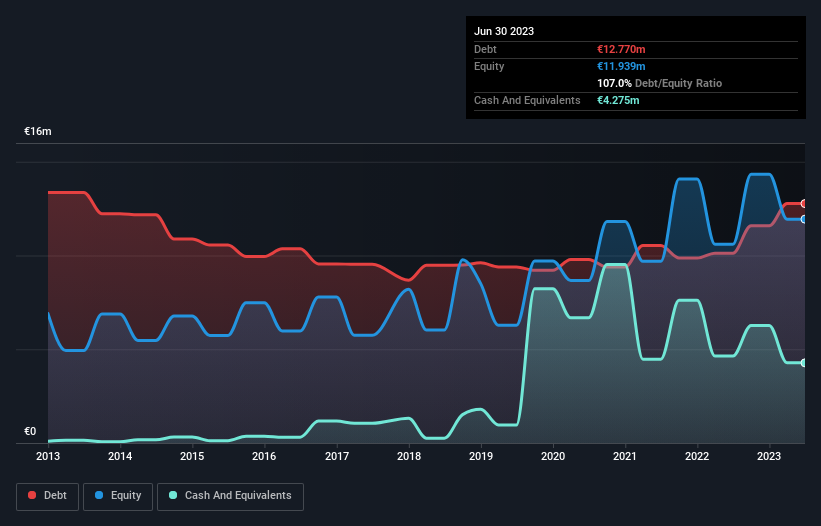
Task: Click the €0 y-axis label
Action: [x=30, y=431]
